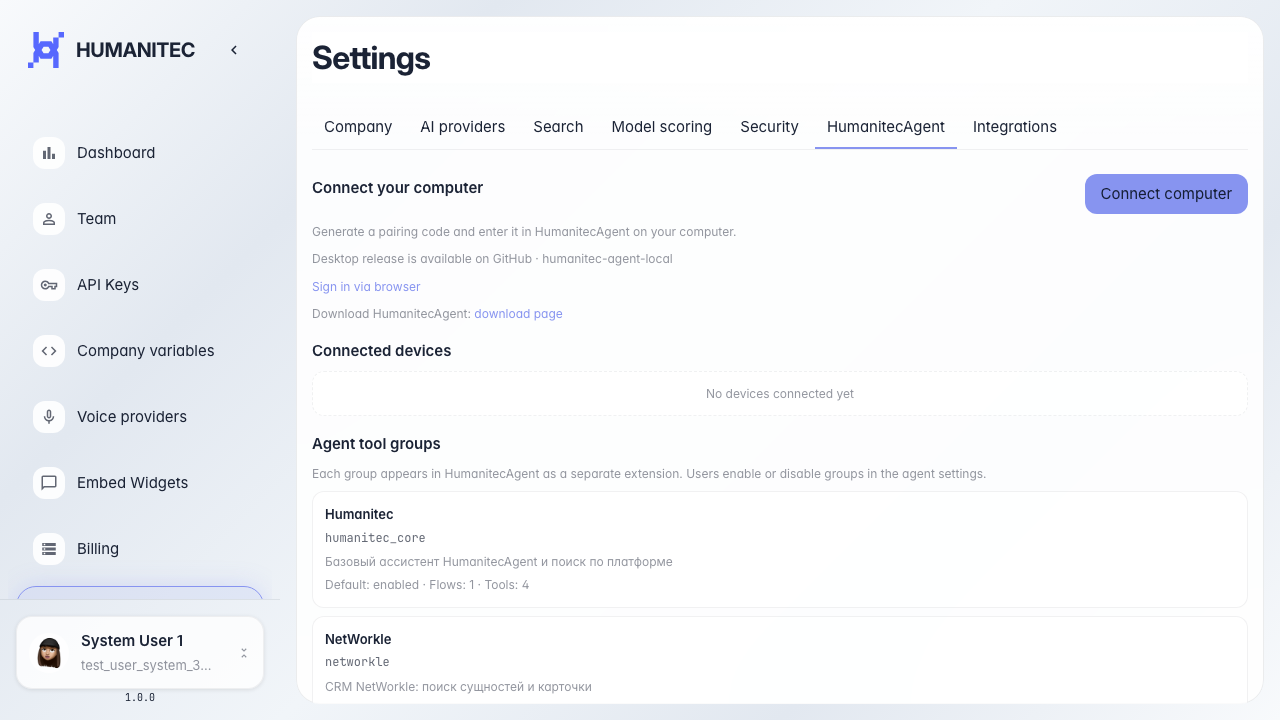The width and height of the screenshot is (1280, 720).
Task: Click the Billing list icon
Action: coord(49,549)
